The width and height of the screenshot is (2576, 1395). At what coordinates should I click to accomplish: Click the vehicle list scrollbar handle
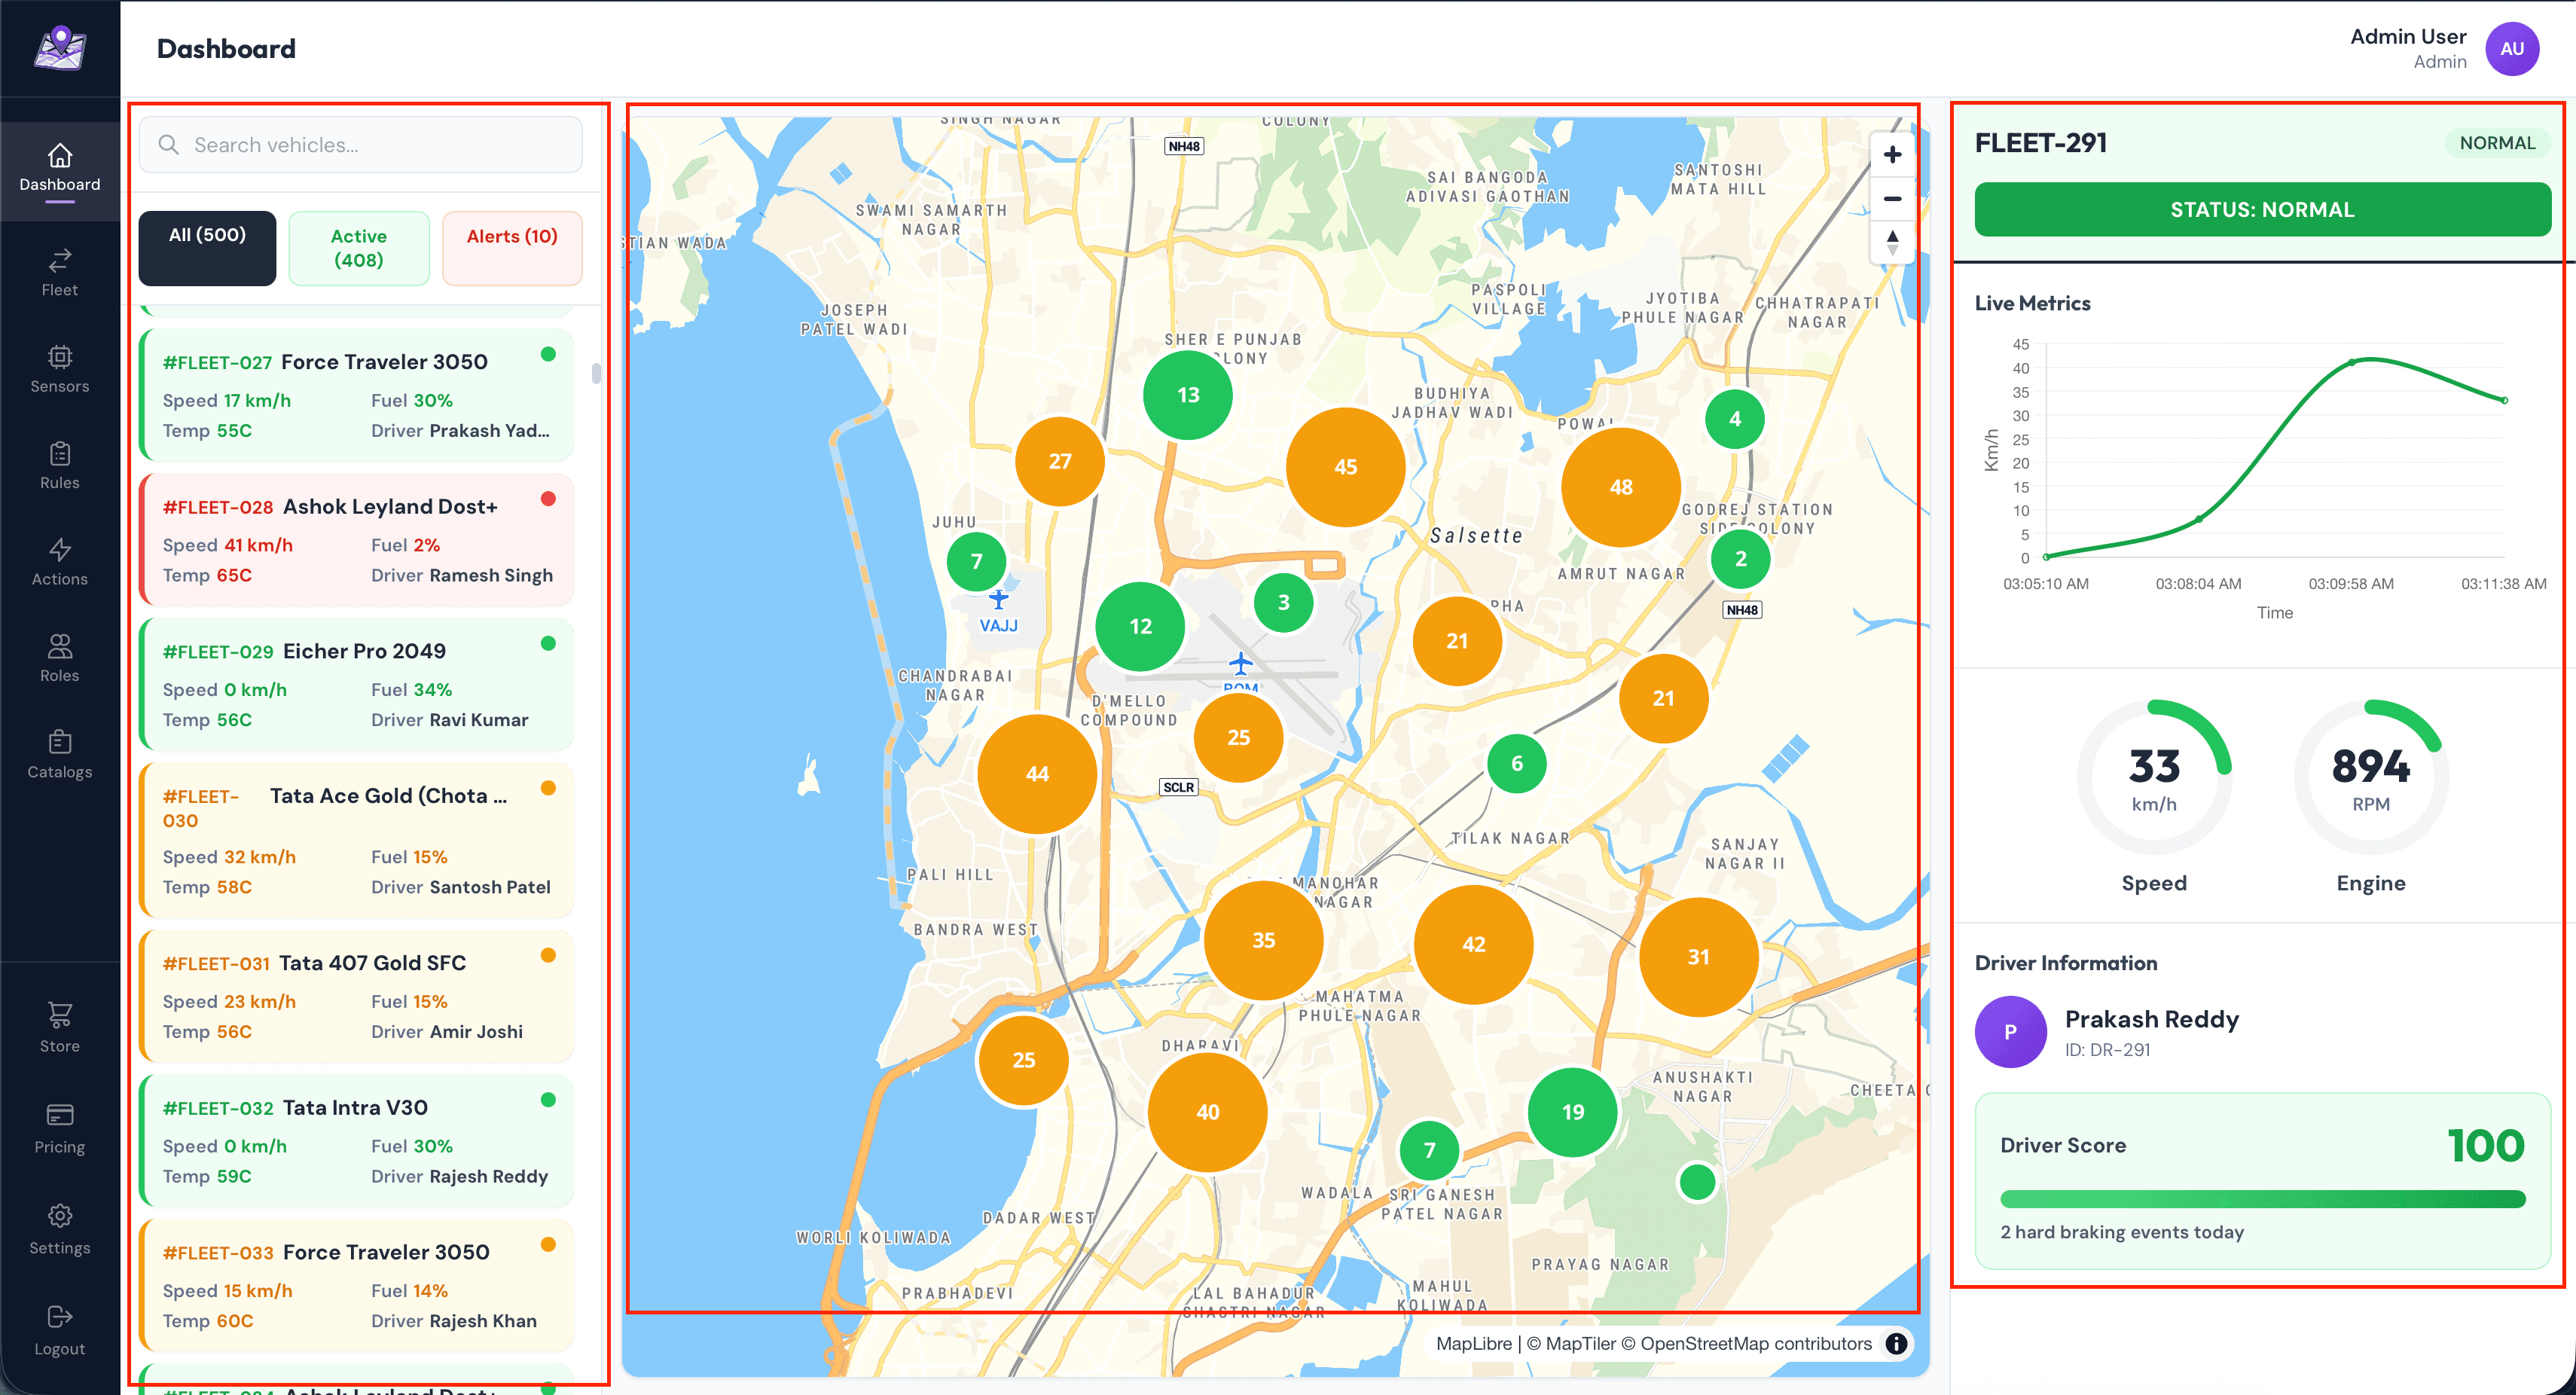pos(596,373)
